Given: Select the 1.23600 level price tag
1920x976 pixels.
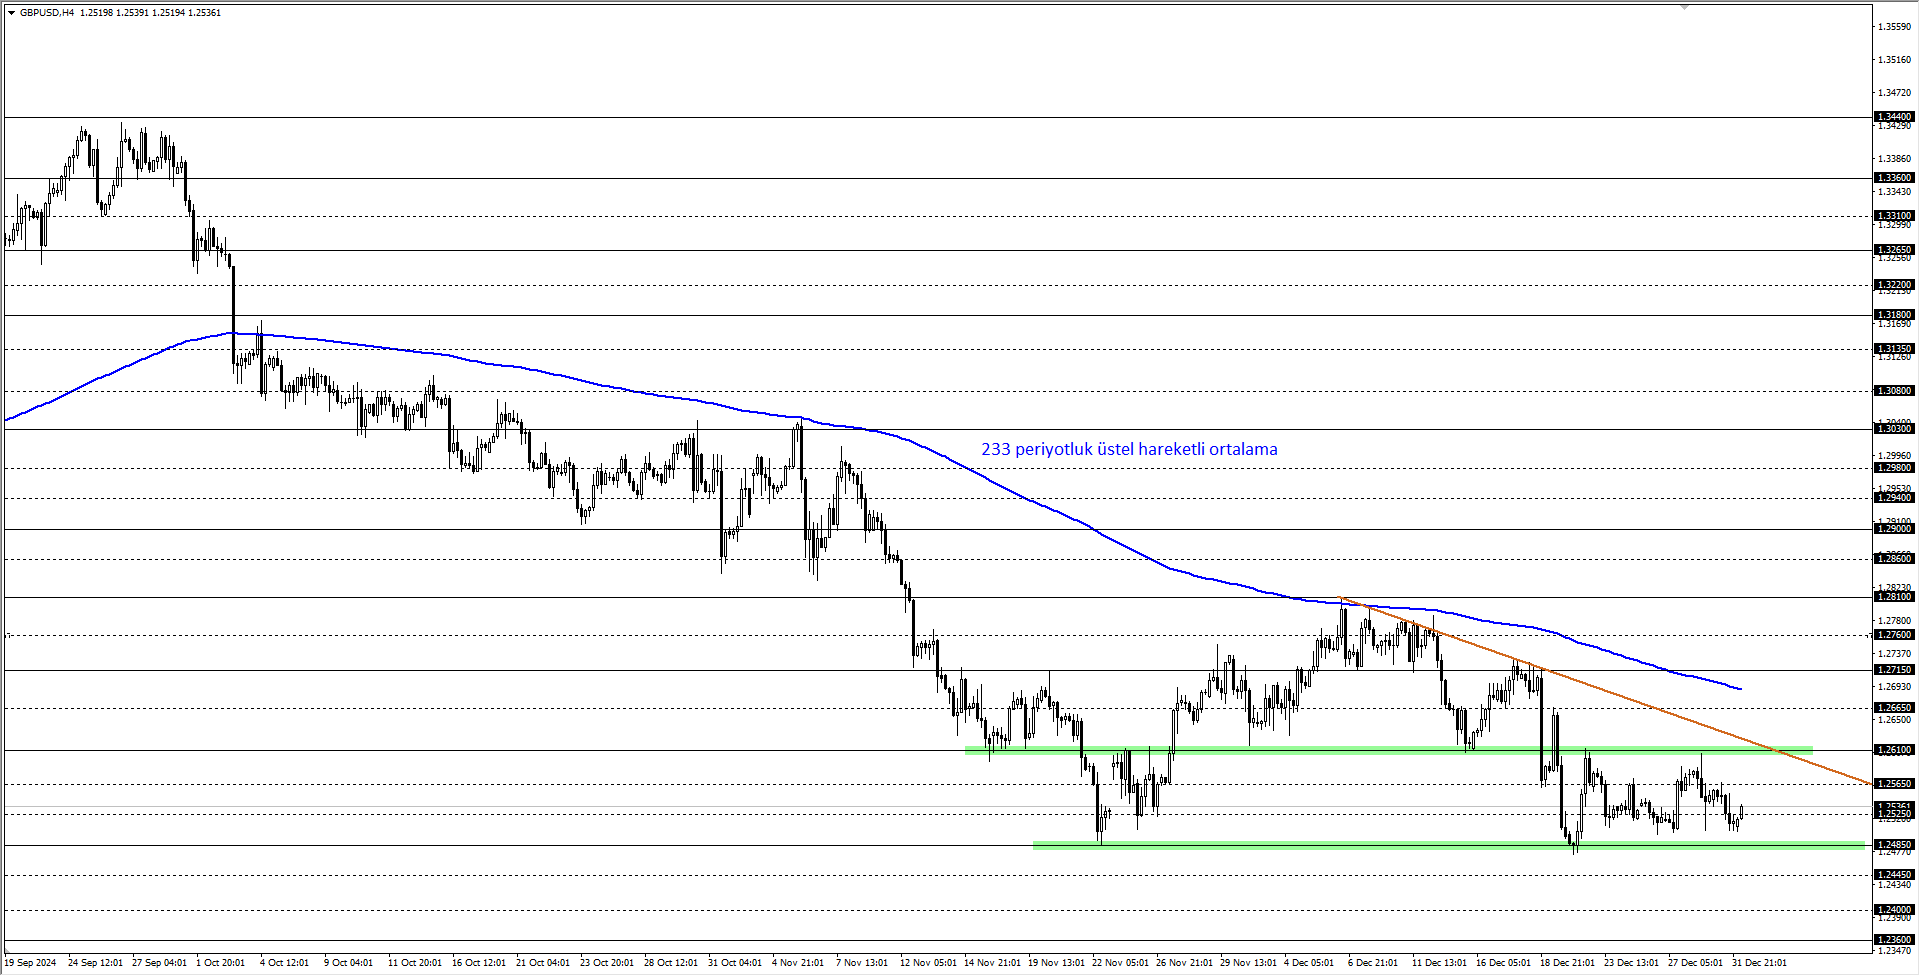Looking at the screenshot, I should click(1894, 940).
